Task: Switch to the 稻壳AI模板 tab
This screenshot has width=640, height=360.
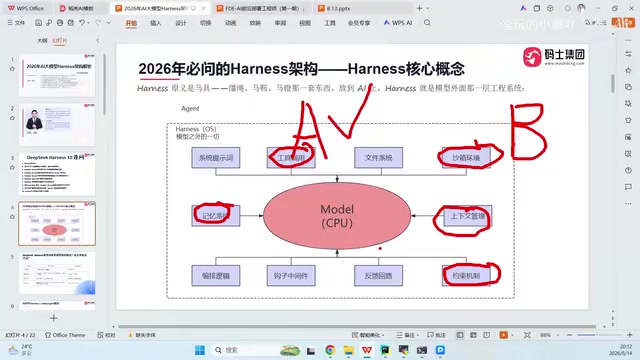Action: pyautogui.click(x=77, y=8)
